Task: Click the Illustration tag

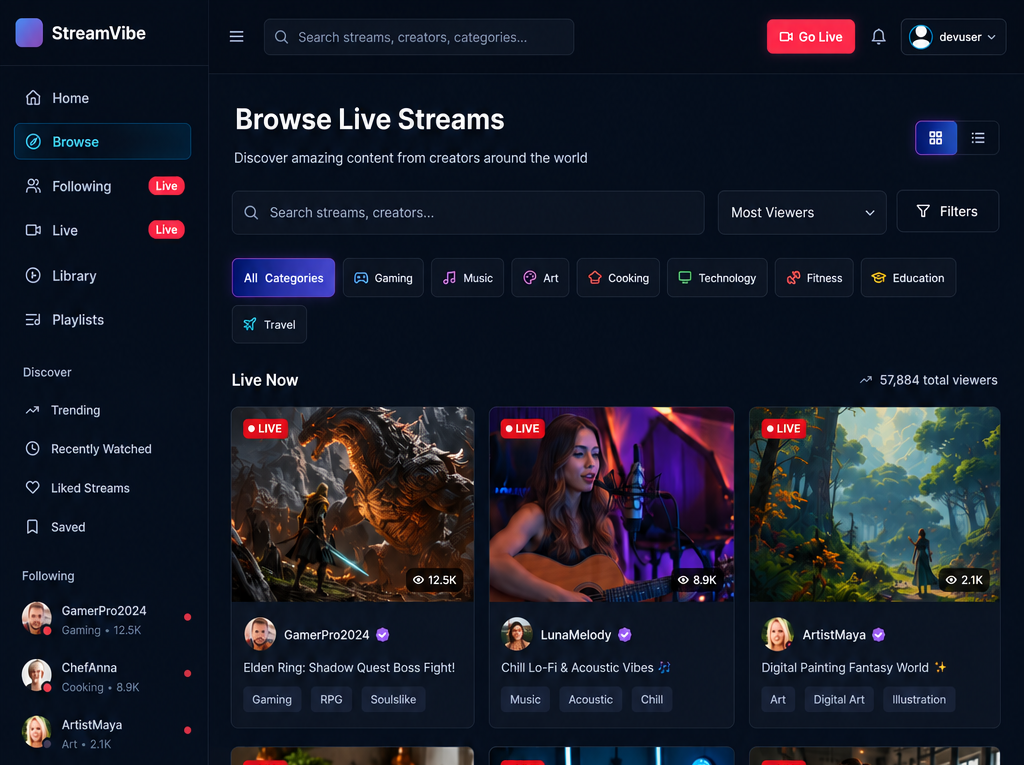Action: tap(919, 699)
